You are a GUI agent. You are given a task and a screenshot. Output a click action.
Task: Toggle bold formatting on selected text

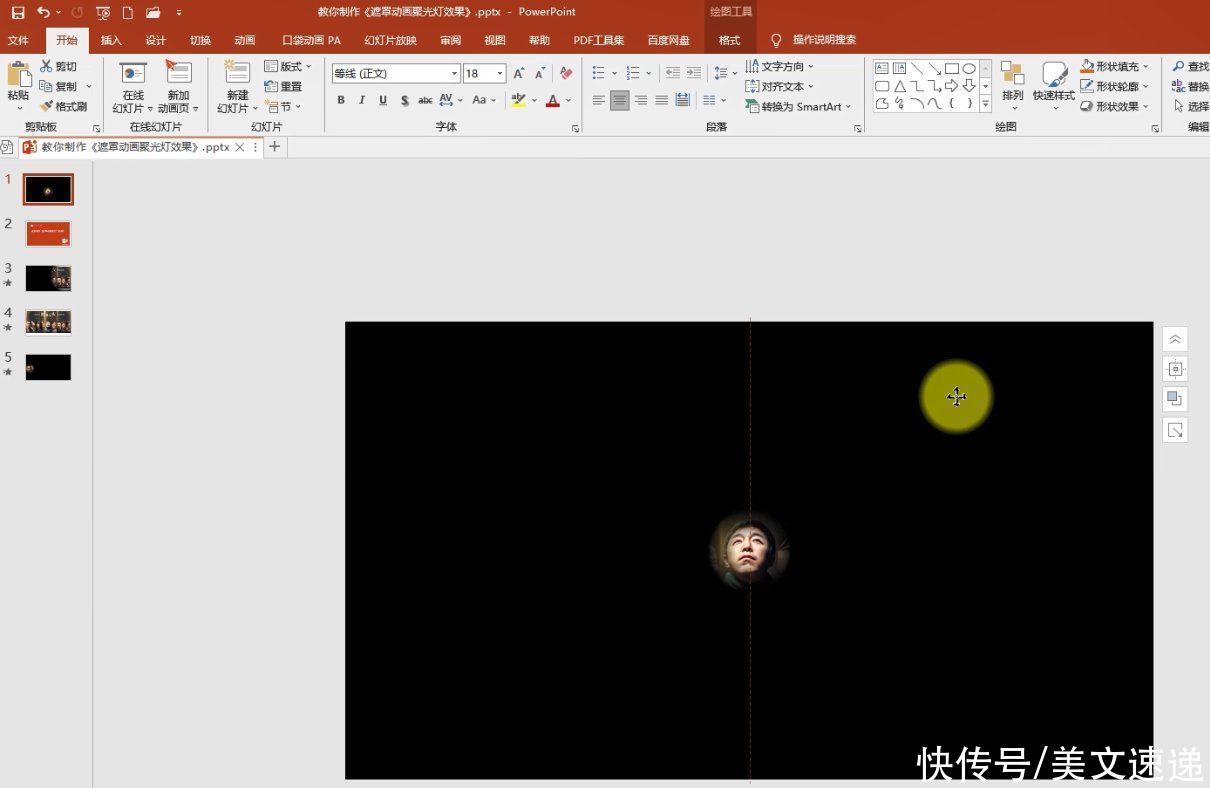(x=340, y=100)
